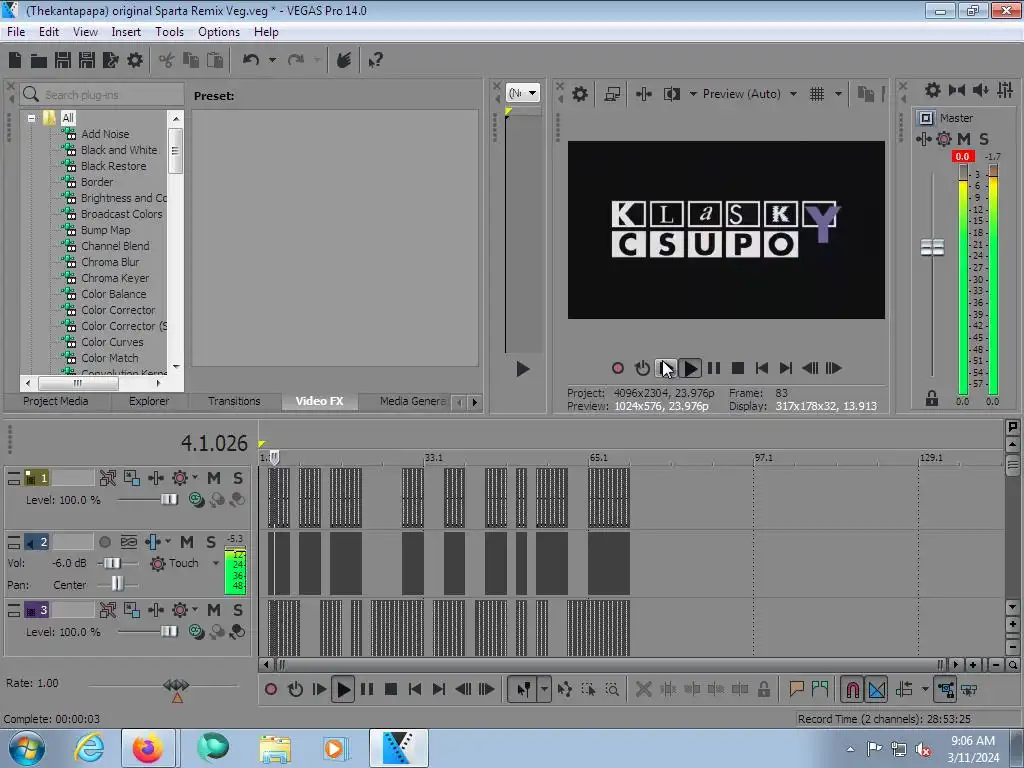Open Touch automation mode dropdown on track 2
The width and height of the screenshot is (1024, 768).
click(216, 563)
